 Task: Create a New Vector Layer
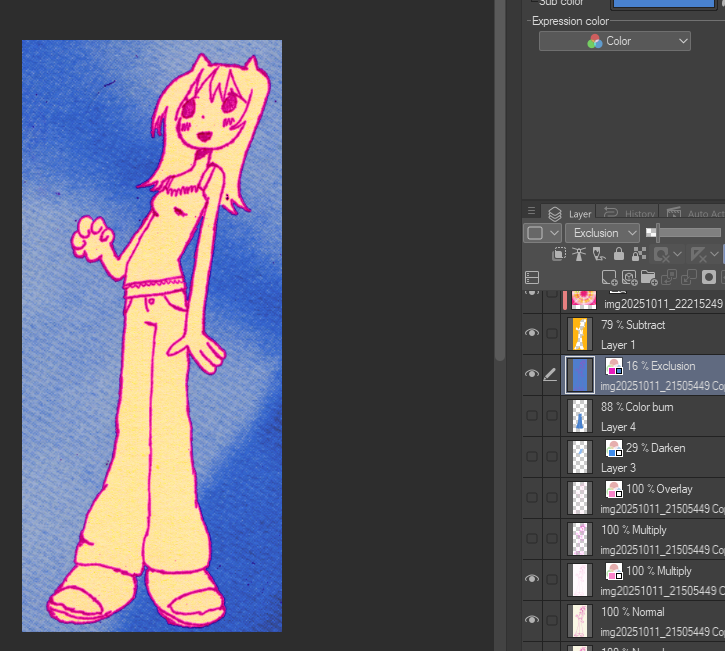629,277
